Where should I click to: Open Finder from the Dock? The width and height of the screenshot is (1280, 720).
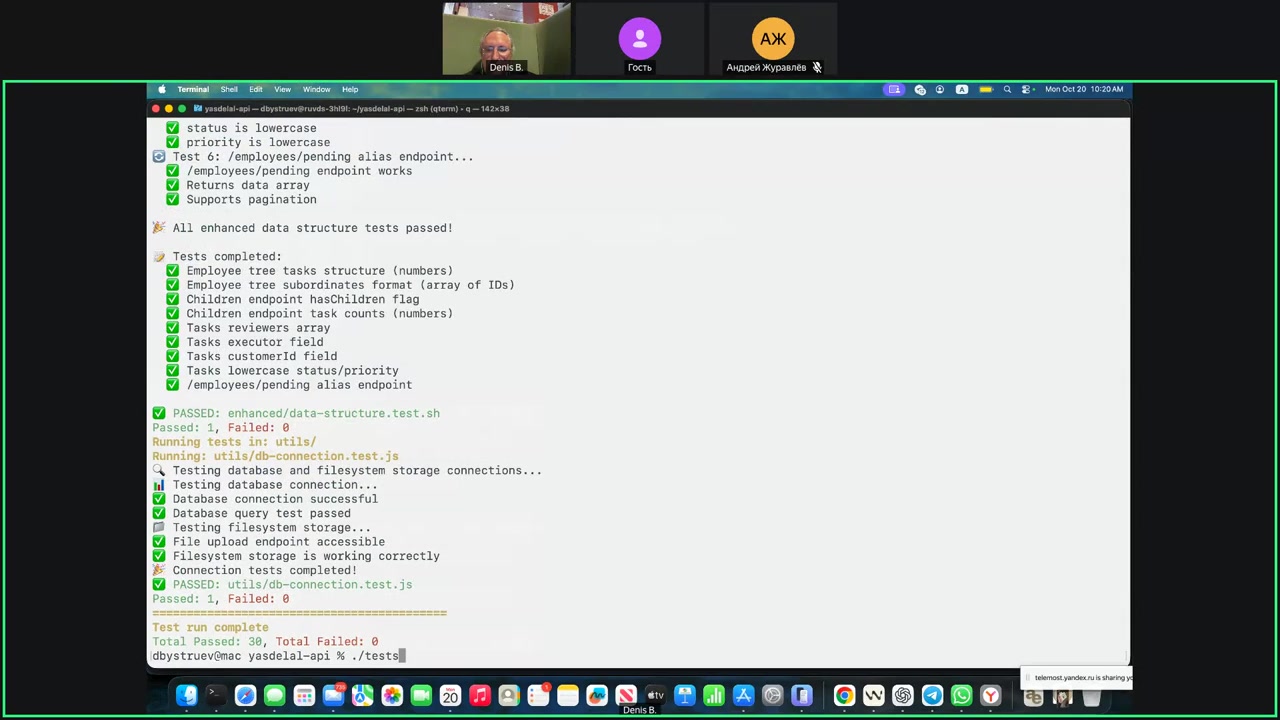click(x=187, y=696)
